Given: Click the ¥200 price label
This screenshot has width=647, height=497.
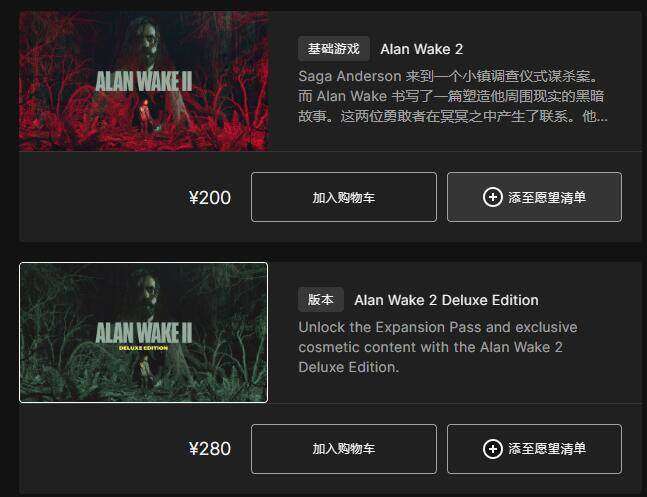Looking at the screenshot, I should 210,198.
